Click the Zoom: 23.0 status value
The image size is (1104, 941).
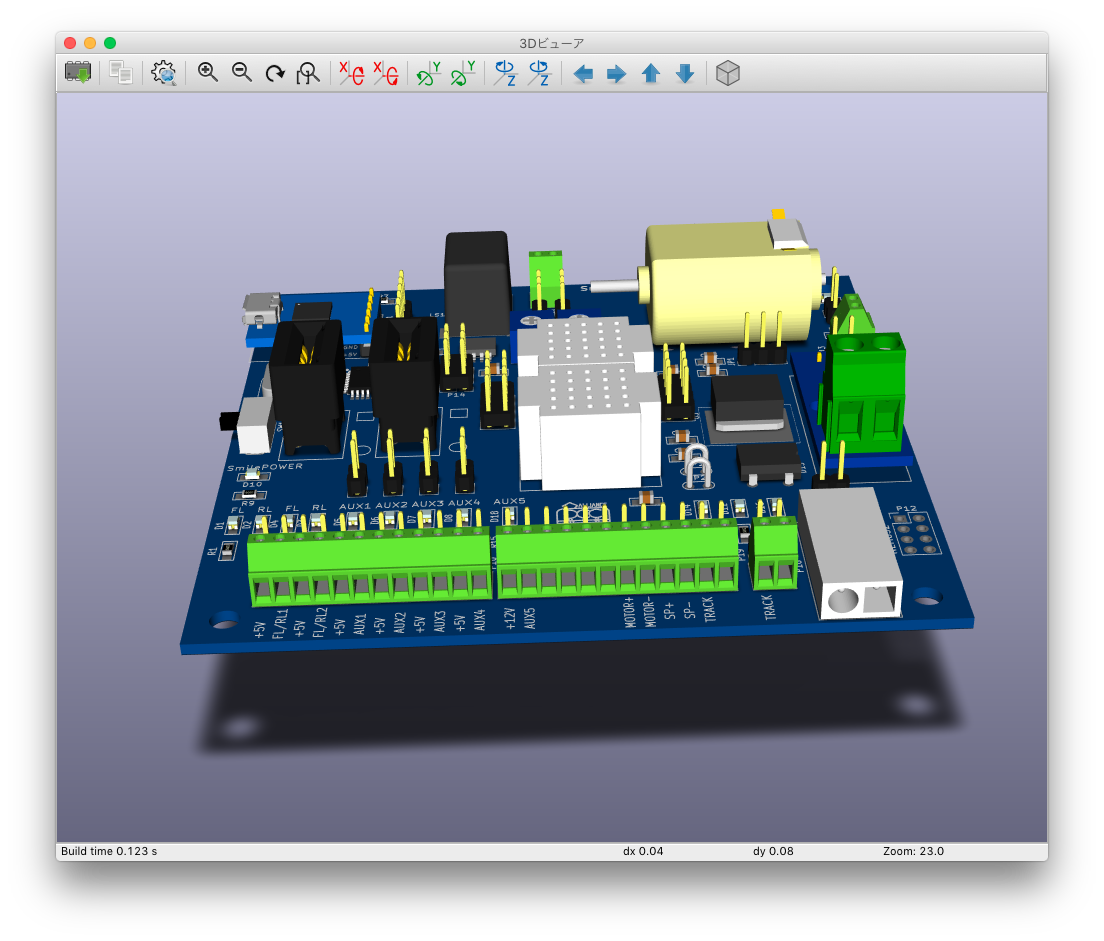click(913, 851)
